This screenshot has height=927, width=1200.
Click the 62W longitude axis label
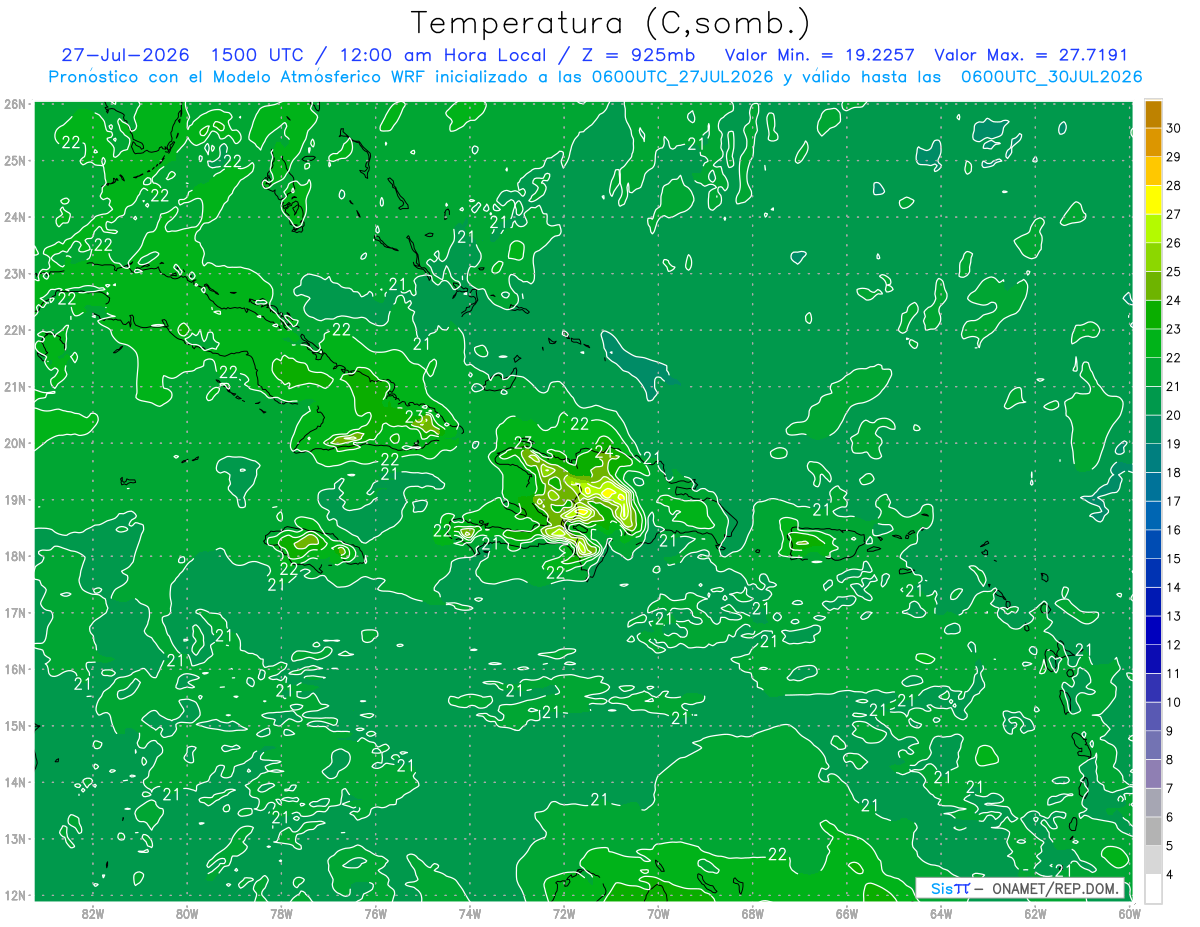coord(1035,913)
